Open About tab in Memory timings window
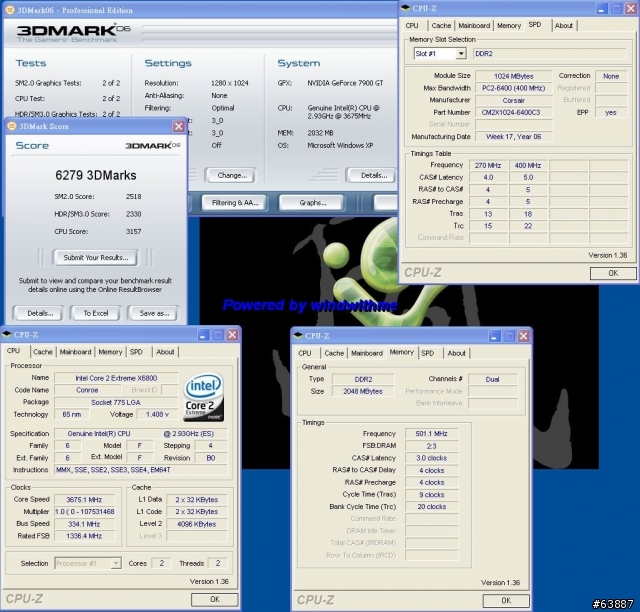The width and height of the screenshot is (640, 612). point(456,353)
